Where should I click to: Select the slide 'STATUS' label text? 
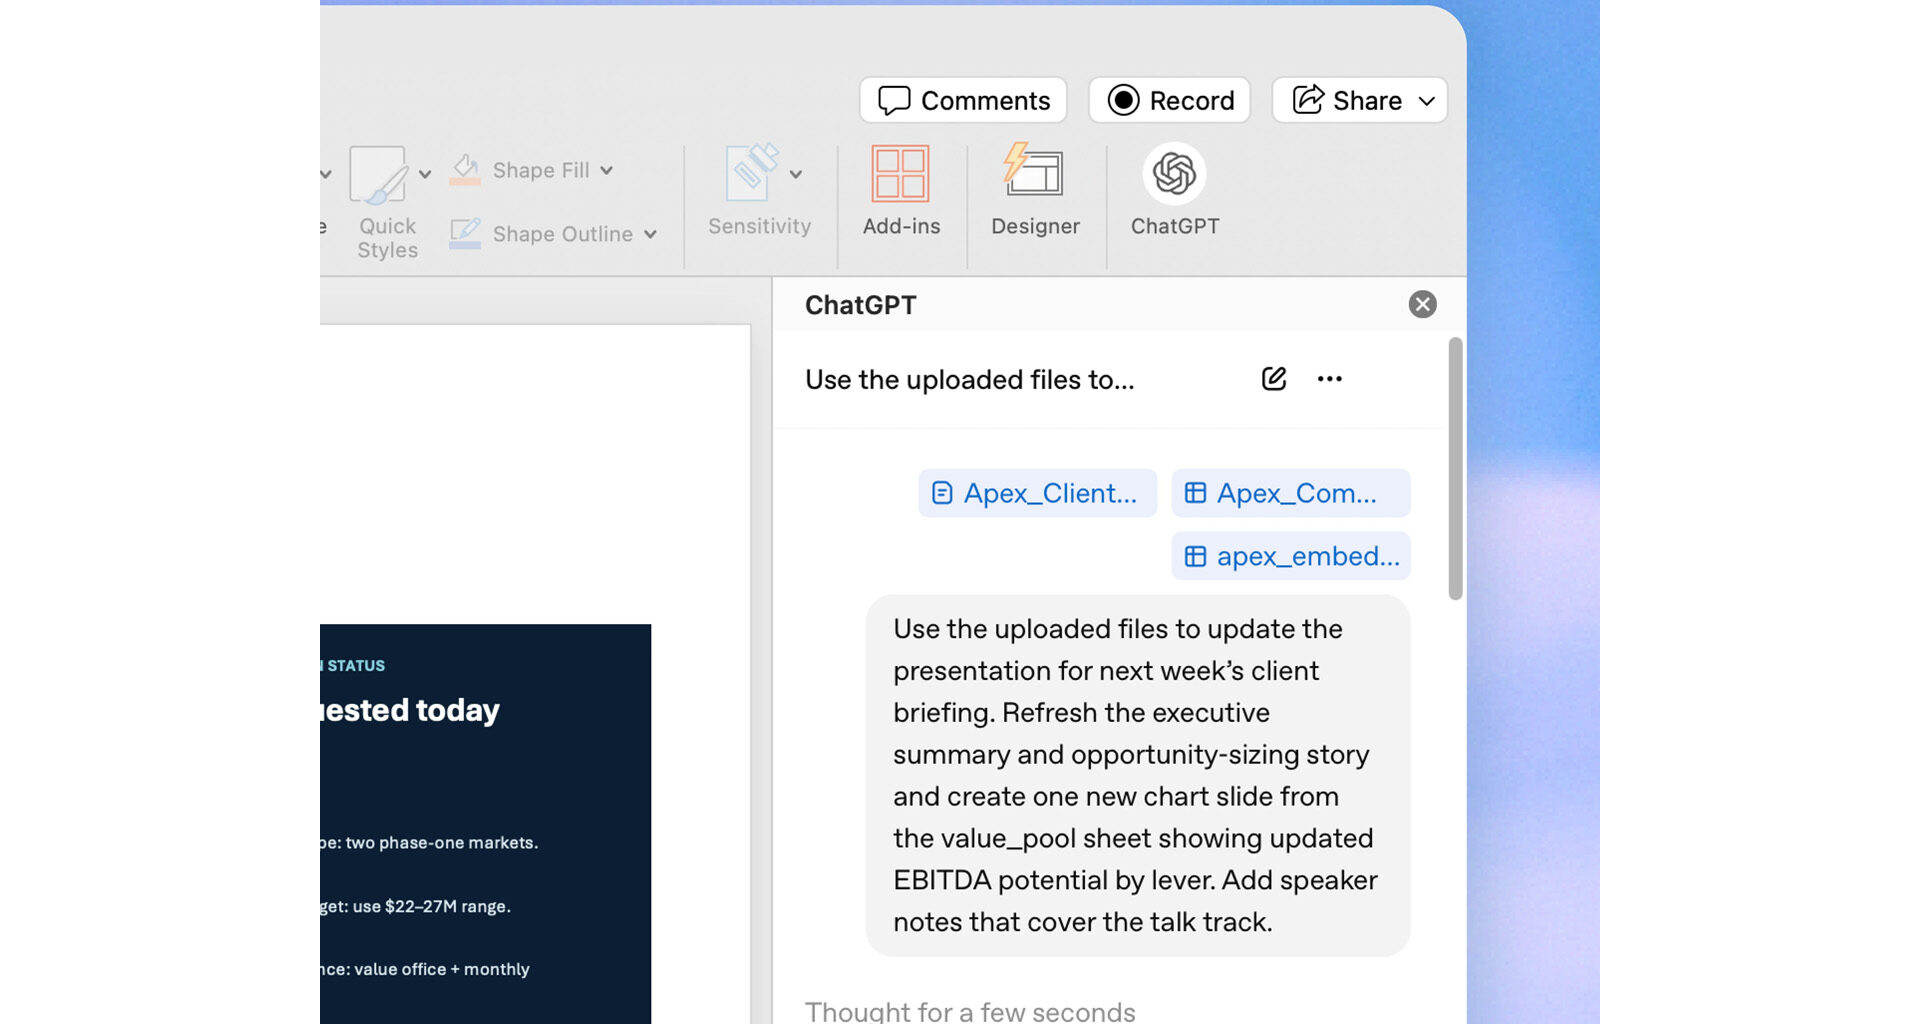point(356,666)
